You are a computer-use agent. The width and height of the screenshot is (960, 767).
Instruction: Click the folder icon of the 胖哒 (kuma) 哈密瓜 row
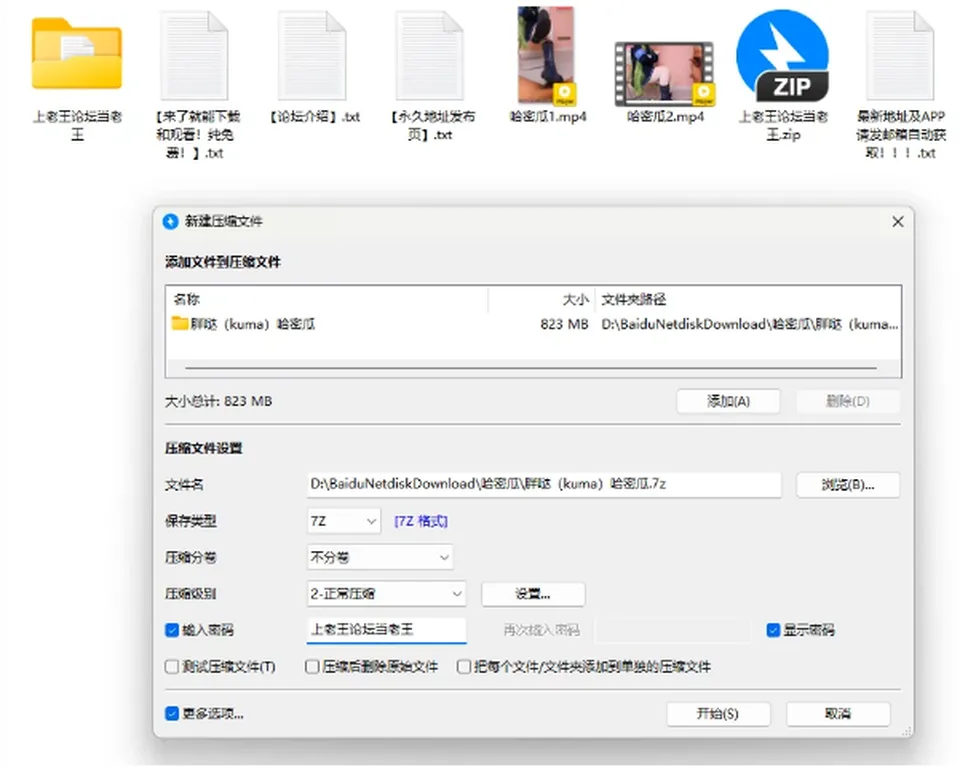pyautogui.click(x=180, y=323)
